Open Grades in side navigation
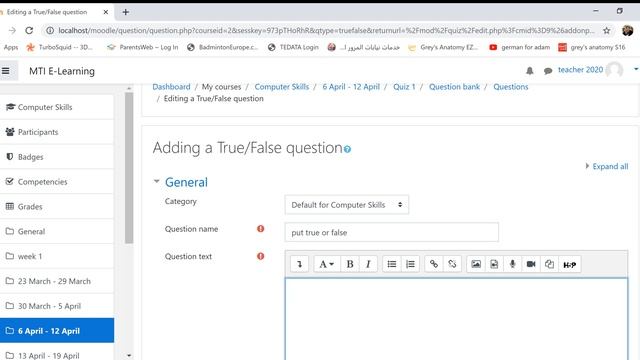This screenshot has width=640, height=360. pyautogui.click(x=57, y=207)
